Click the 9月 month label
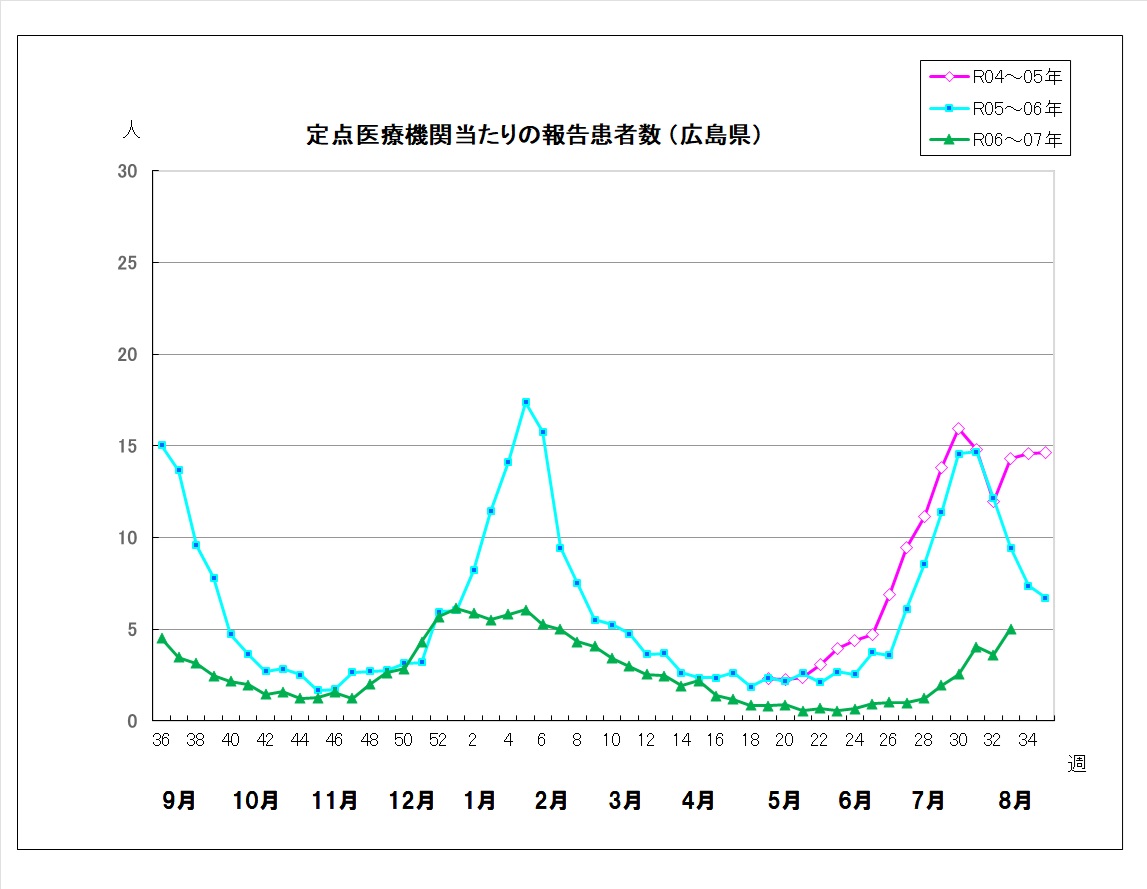Image resolution: width=1147 pixels, height=889 pixels. point(178,800)
